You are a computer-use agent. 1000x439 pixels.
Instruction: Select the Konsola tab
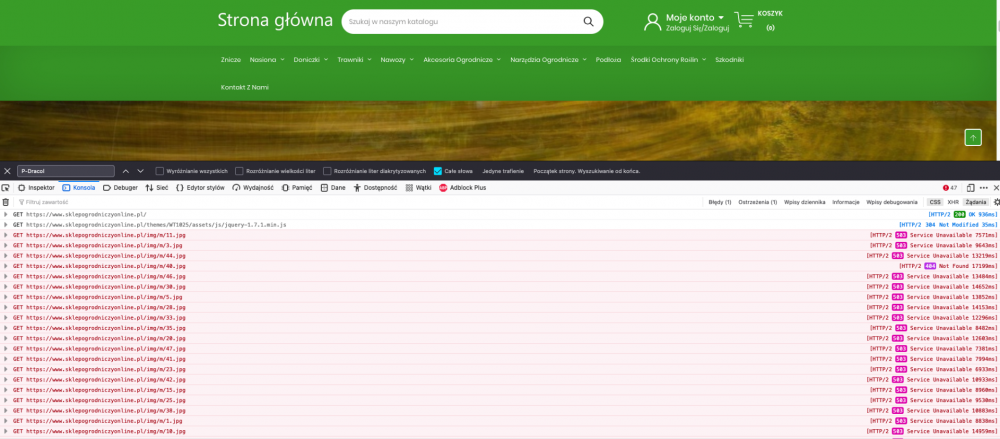[x=78, y=188]
